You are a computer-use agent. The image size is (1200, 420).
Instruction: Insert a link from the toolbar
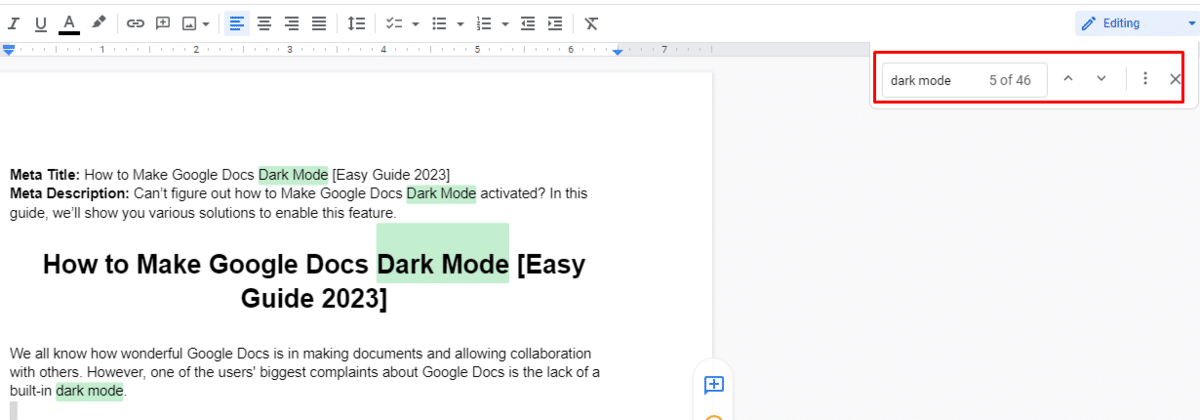pyautogui.click(x=135, y=23)
